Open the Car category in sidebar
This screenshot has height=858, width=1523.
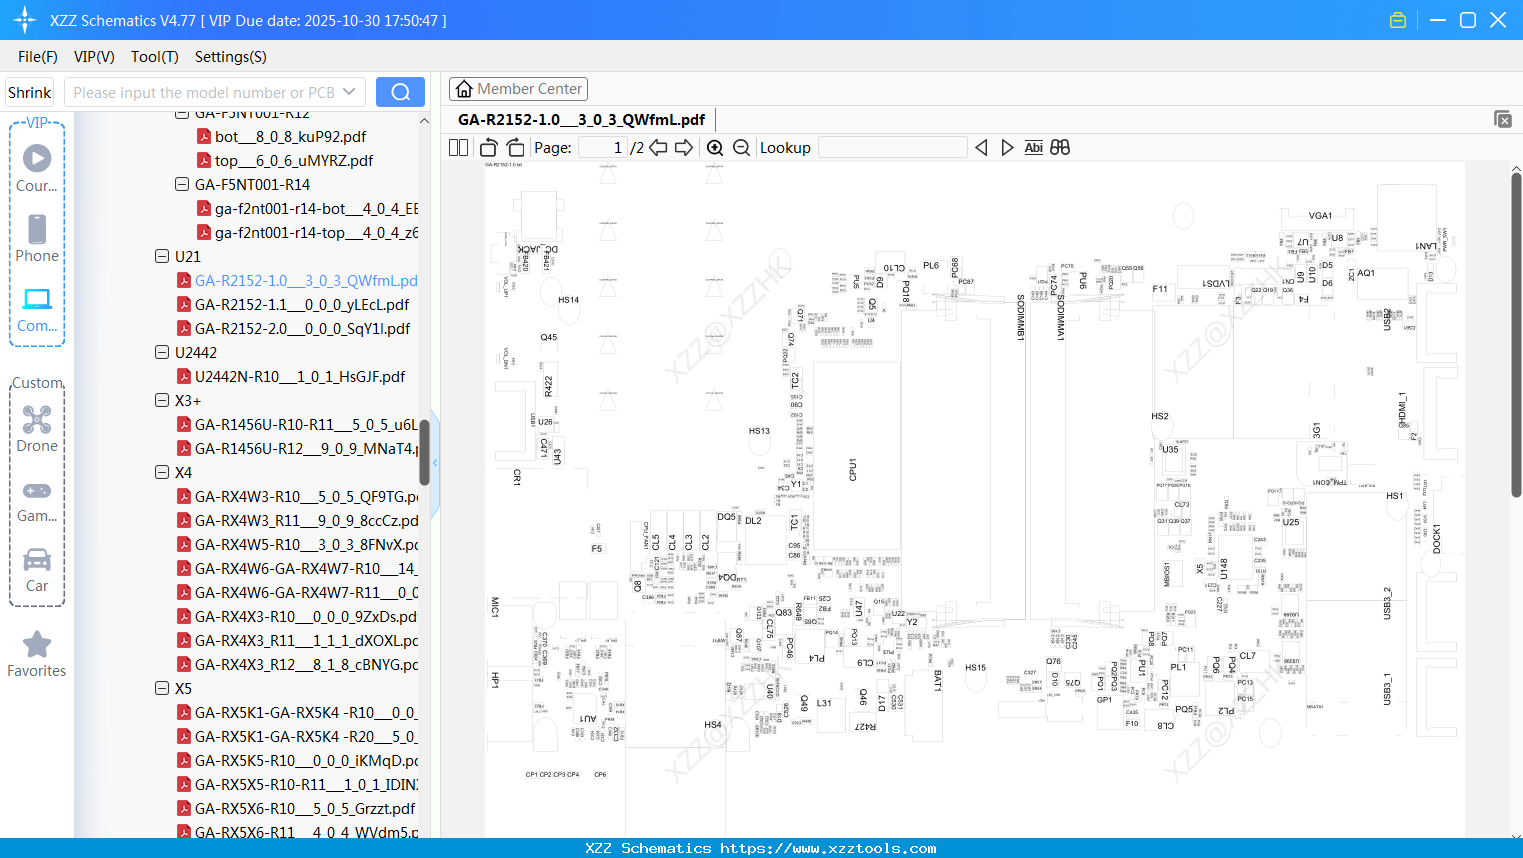37,570
